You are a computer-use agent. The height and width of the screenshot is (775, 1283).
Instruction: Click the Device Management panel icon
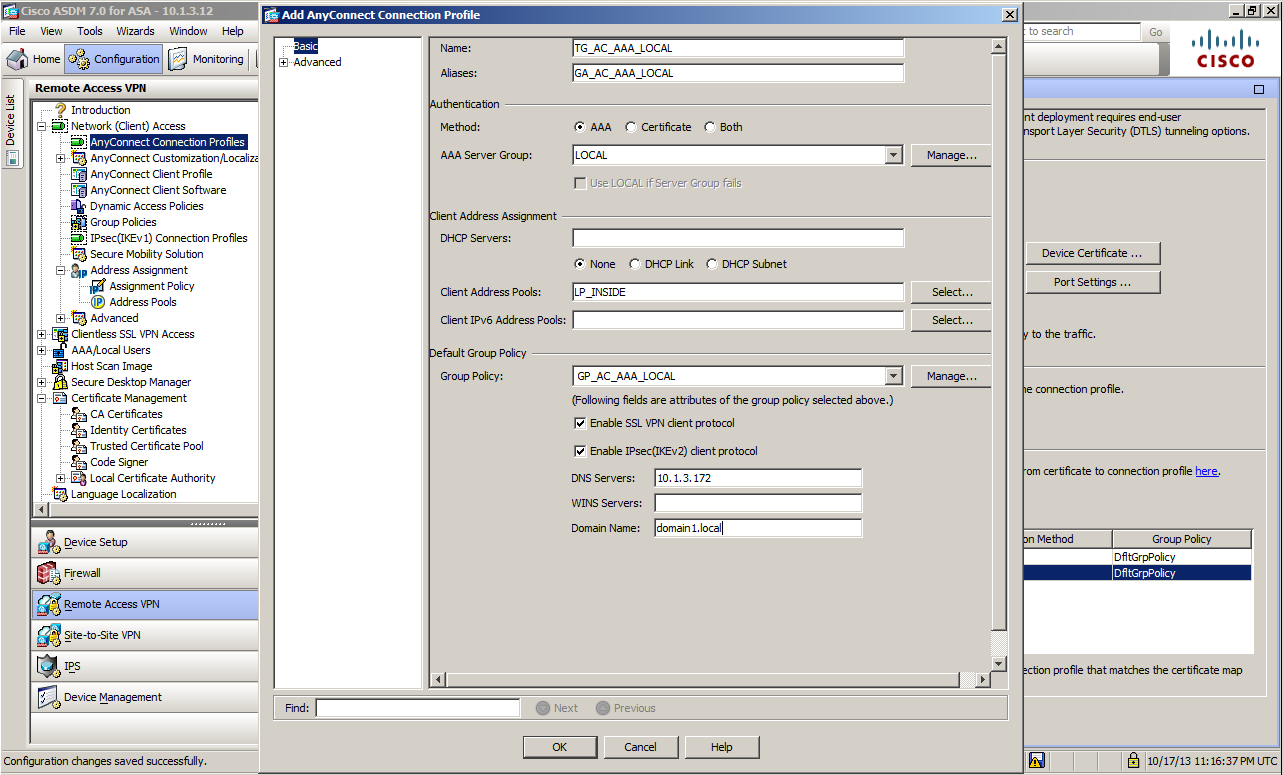(49, 697)
